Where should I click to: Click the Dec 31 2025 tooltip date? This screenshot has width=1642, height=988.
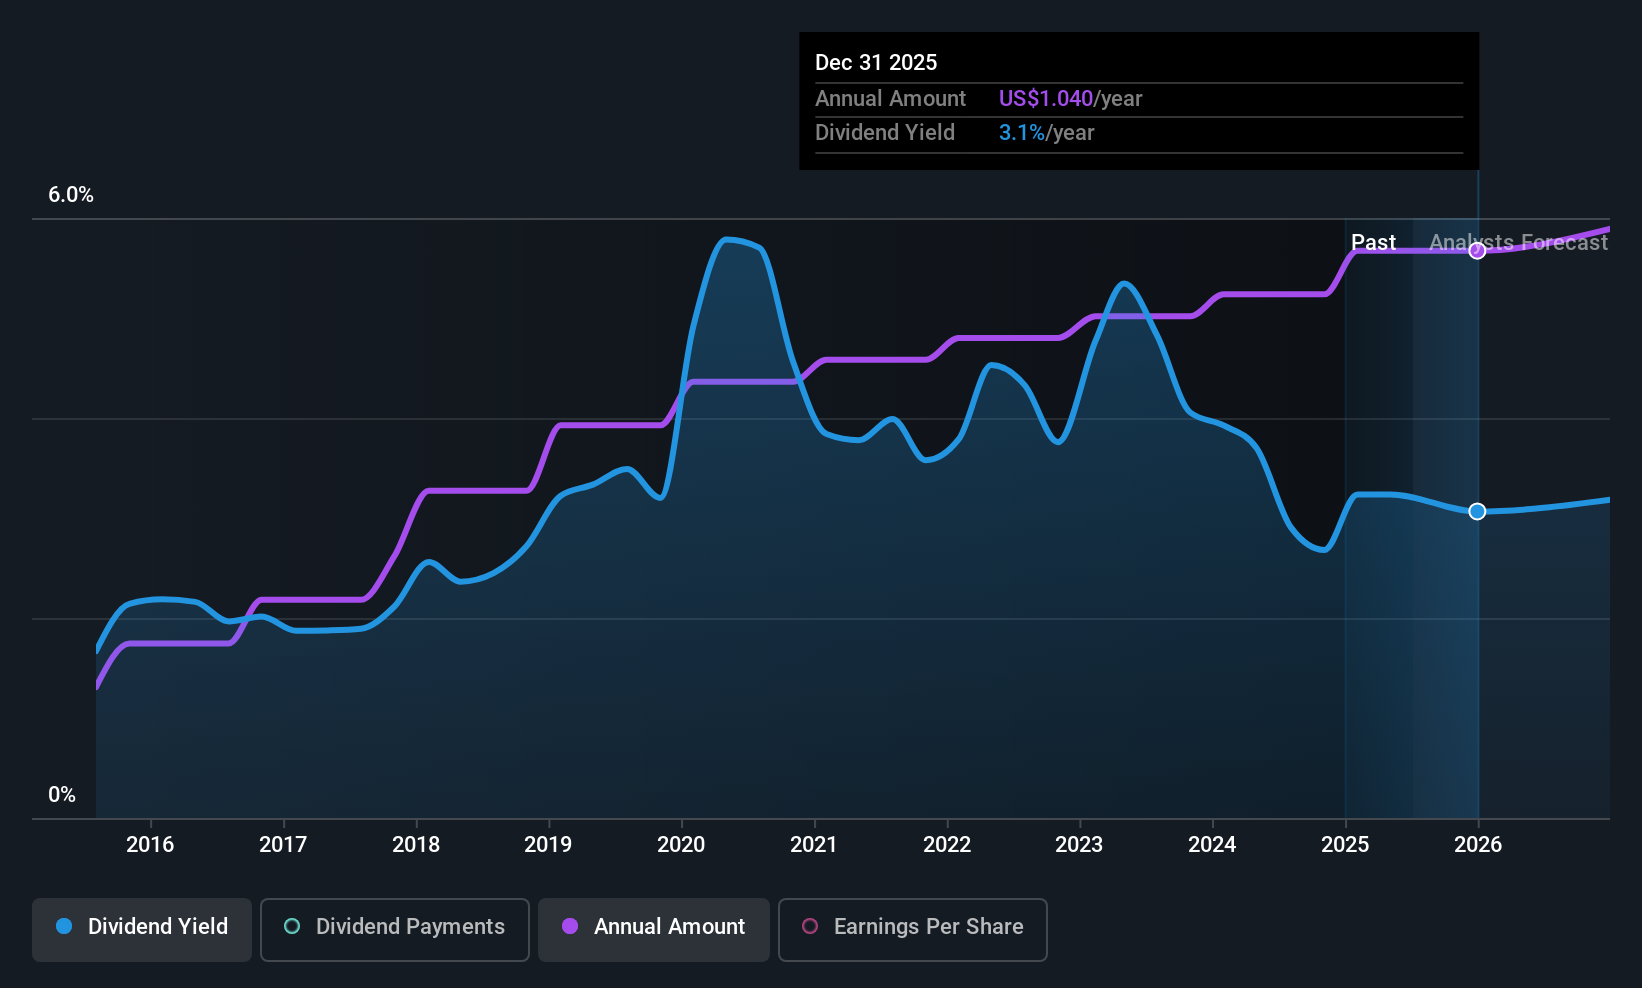876,63
